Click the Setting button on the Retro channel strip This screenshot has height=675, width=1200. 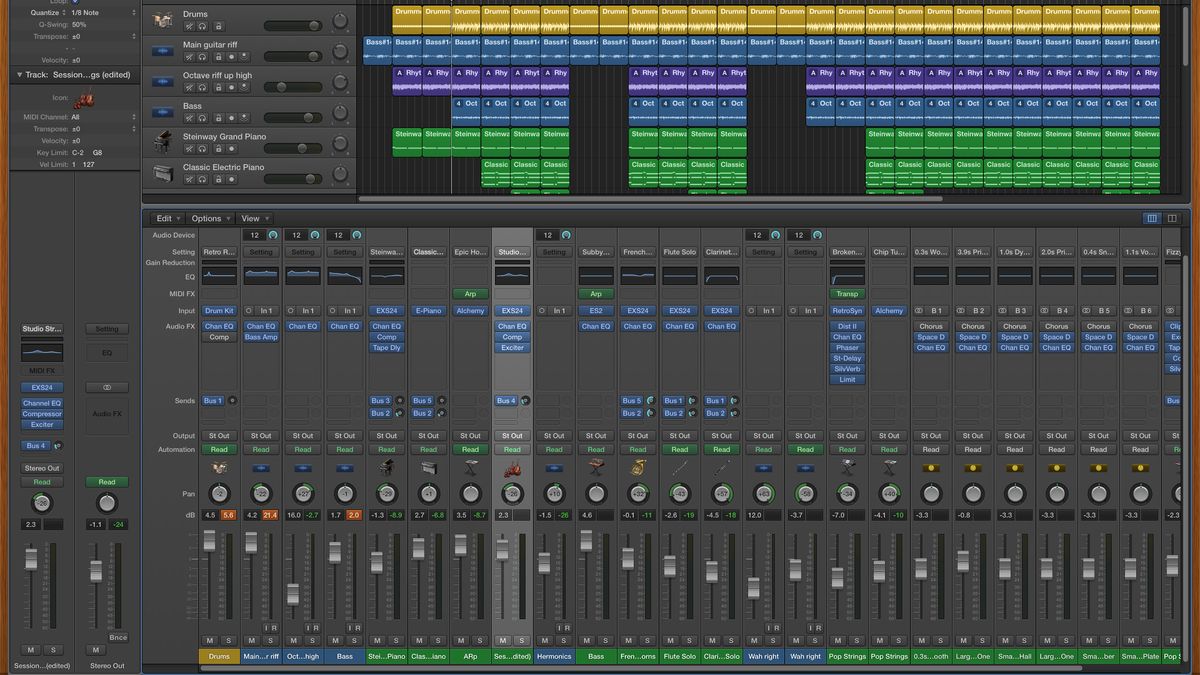(219, 252)
